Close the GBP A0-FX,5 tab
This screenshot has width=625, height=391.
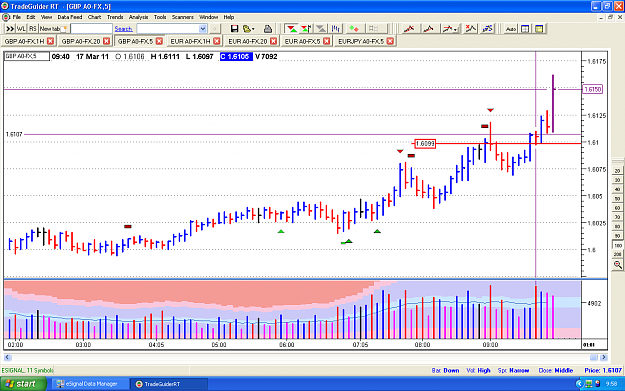[x=159, y=41]
